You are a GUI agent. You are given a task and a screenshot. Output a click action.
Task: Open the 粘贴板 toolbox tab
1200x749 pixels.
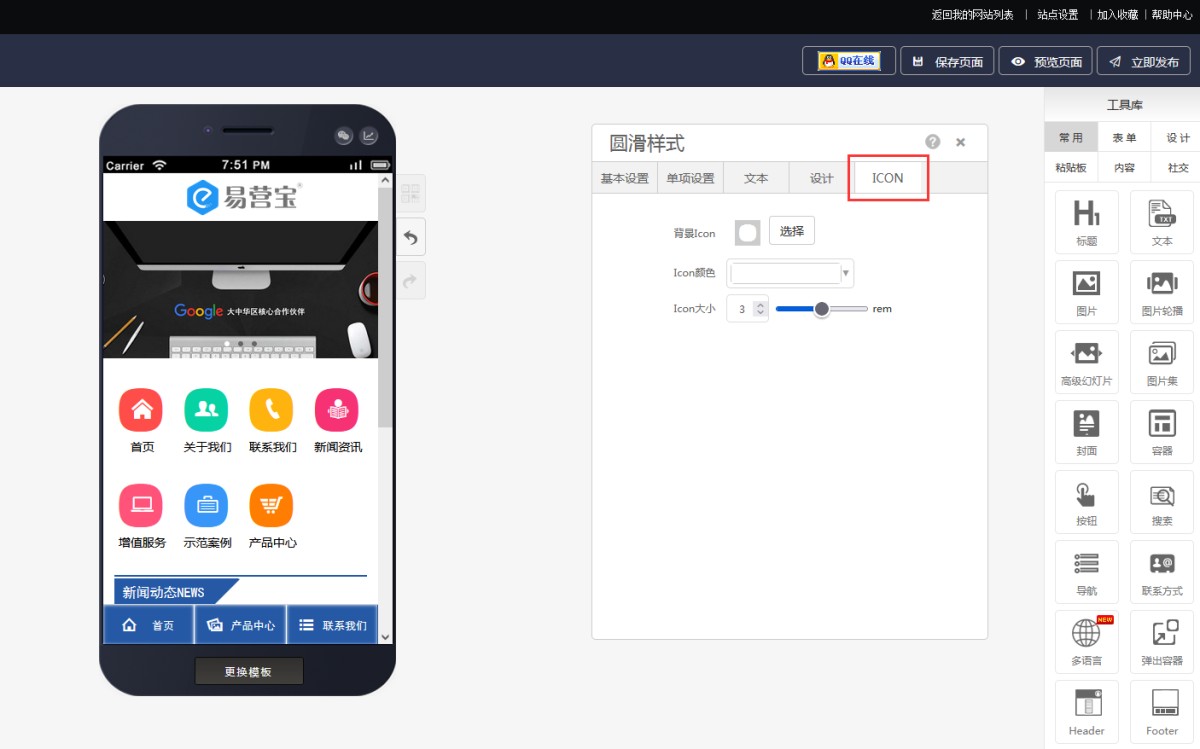(1071, 167)
